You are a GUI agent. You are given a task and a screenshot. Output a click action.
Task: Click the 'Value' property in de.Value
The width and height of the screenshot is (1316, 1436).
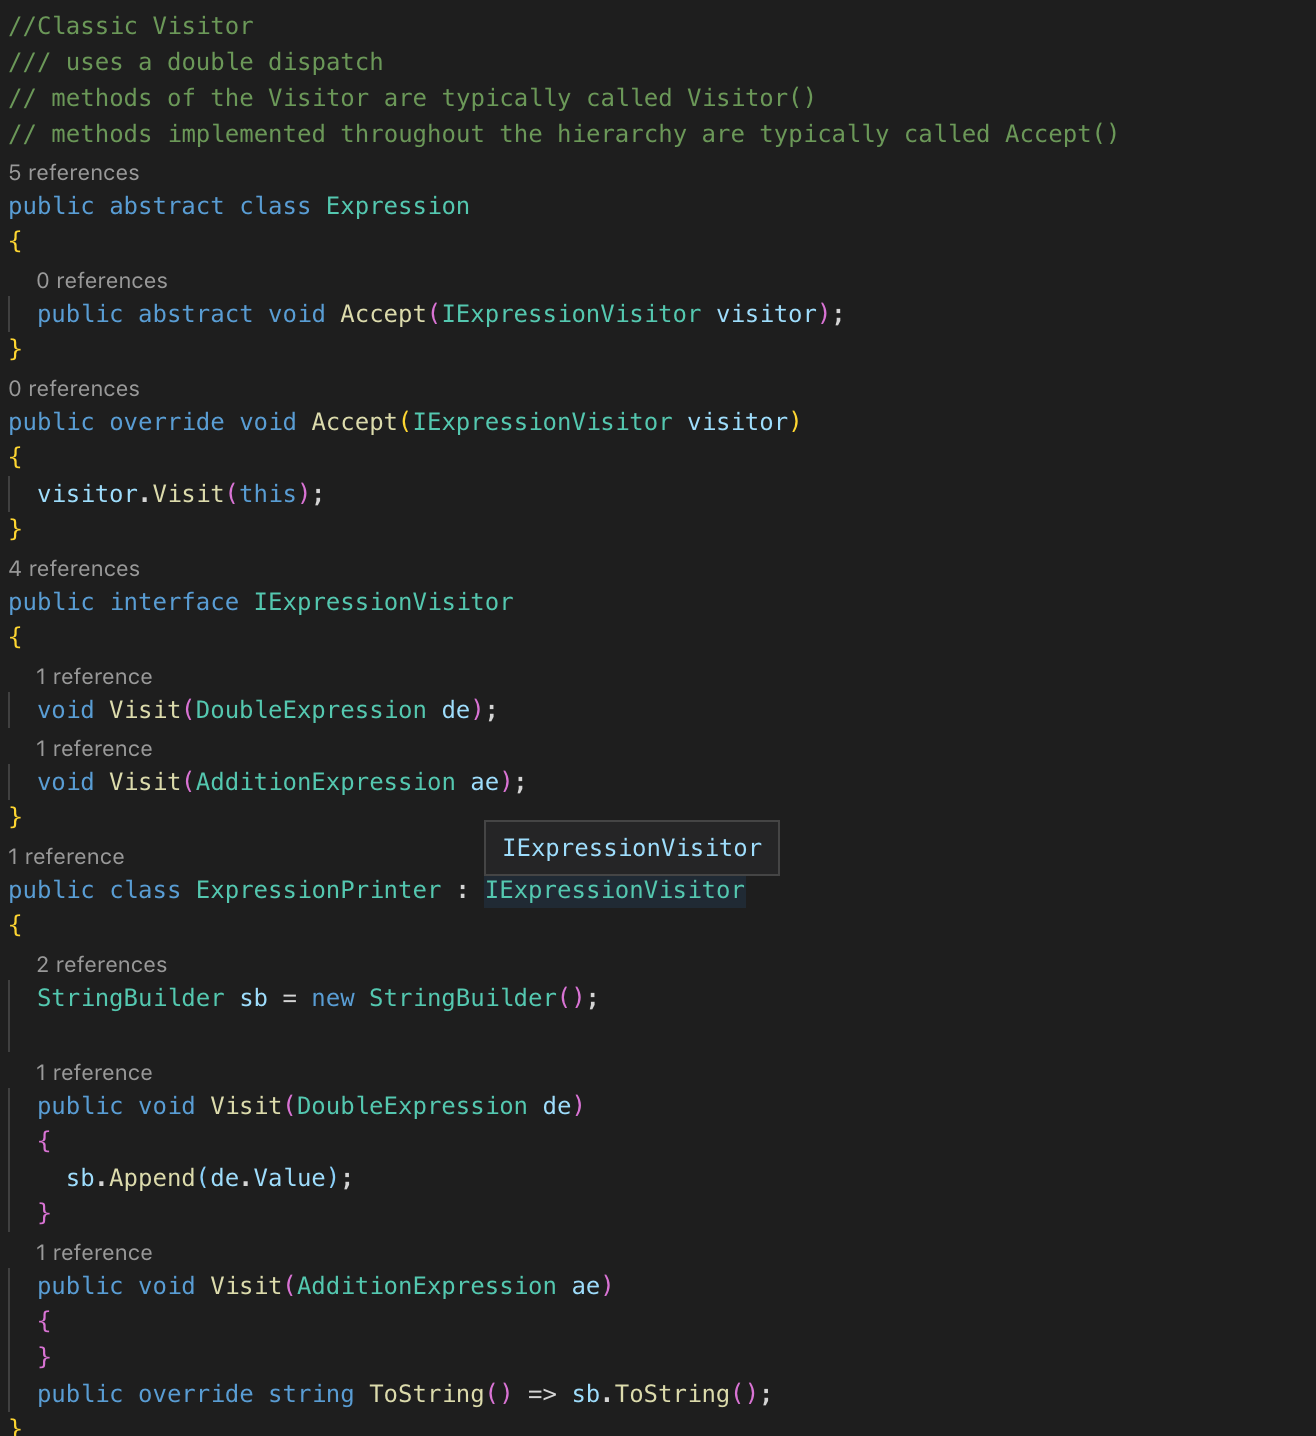[x=290, y=1178]
